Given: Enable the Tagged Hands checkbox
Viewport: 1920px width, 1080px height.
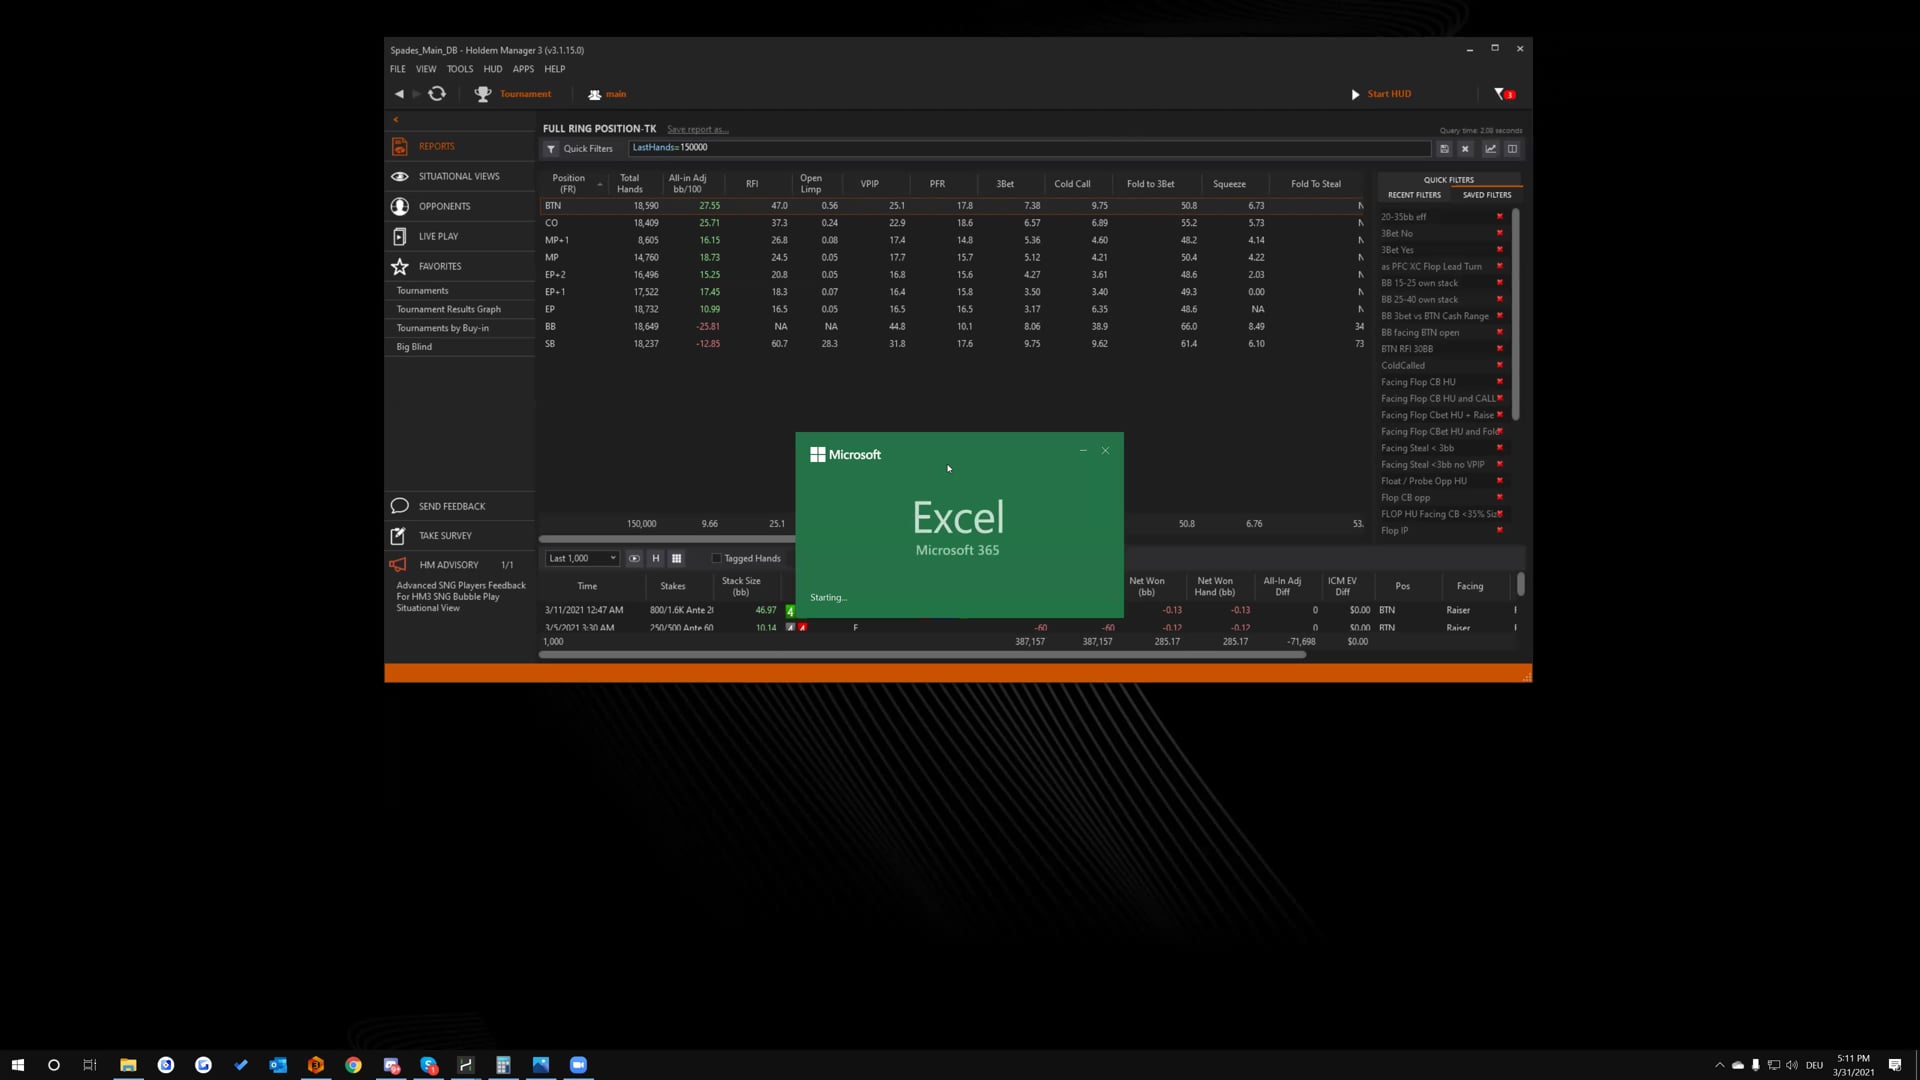Looking at the screenshot, I should (716, 559).
